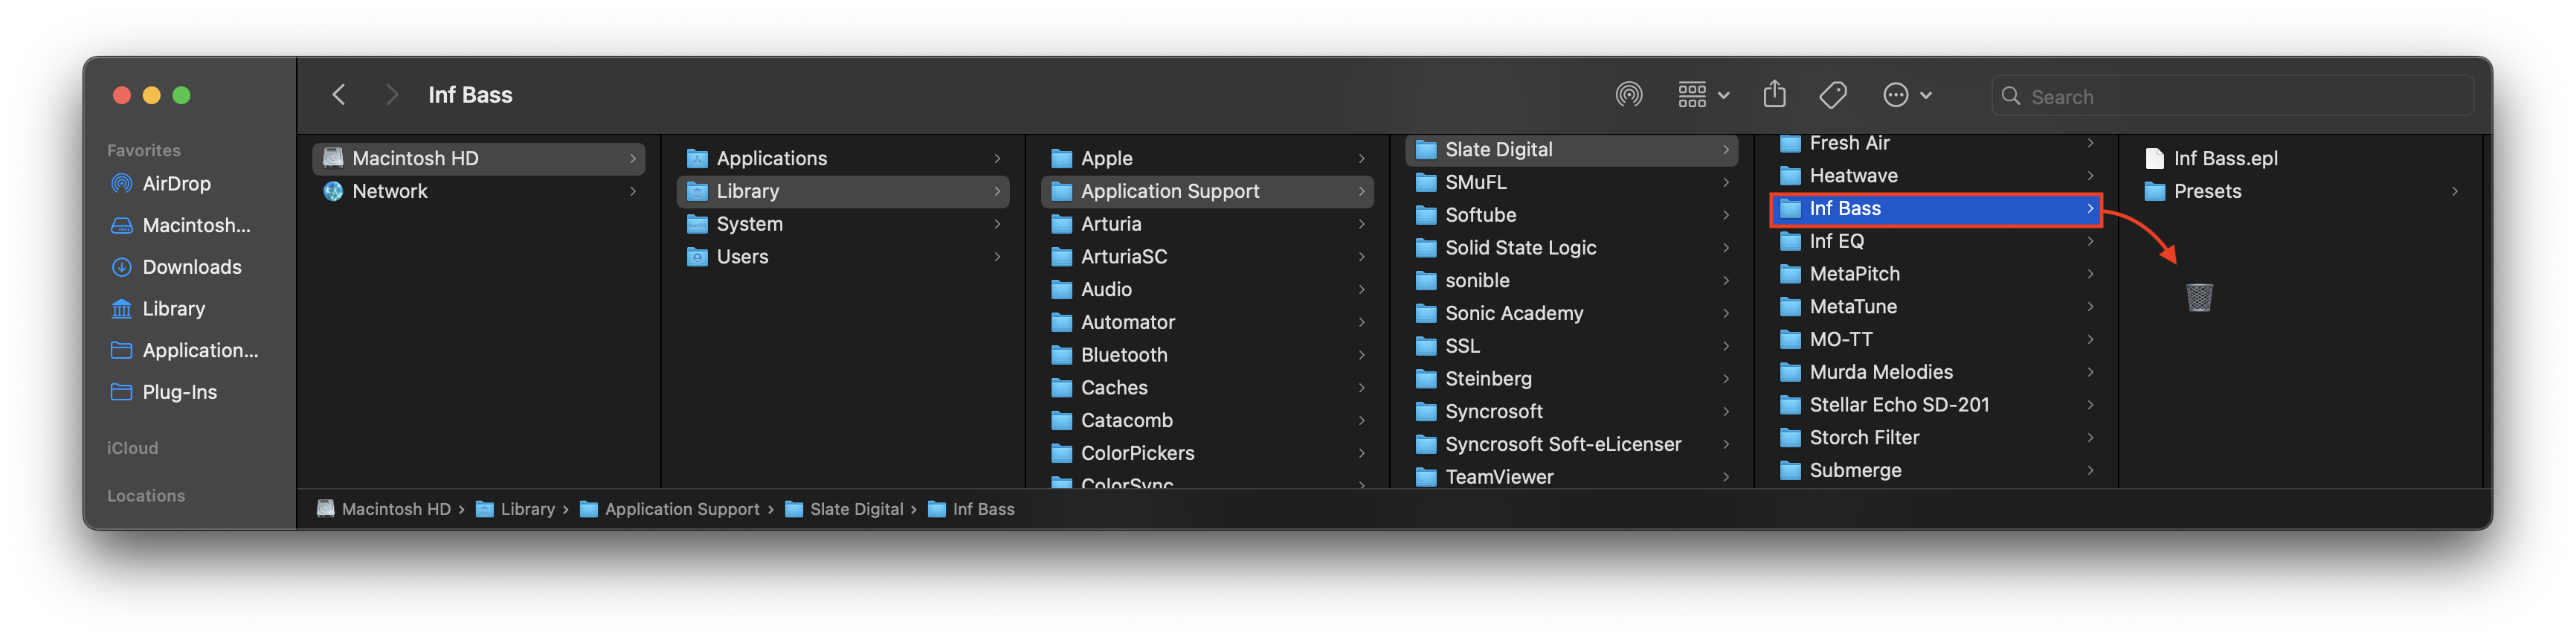Image resolution: width=2576 pixels, height=640 pixels.
Task: Select the Murda Melodies folder
Action: (1934, 373)
